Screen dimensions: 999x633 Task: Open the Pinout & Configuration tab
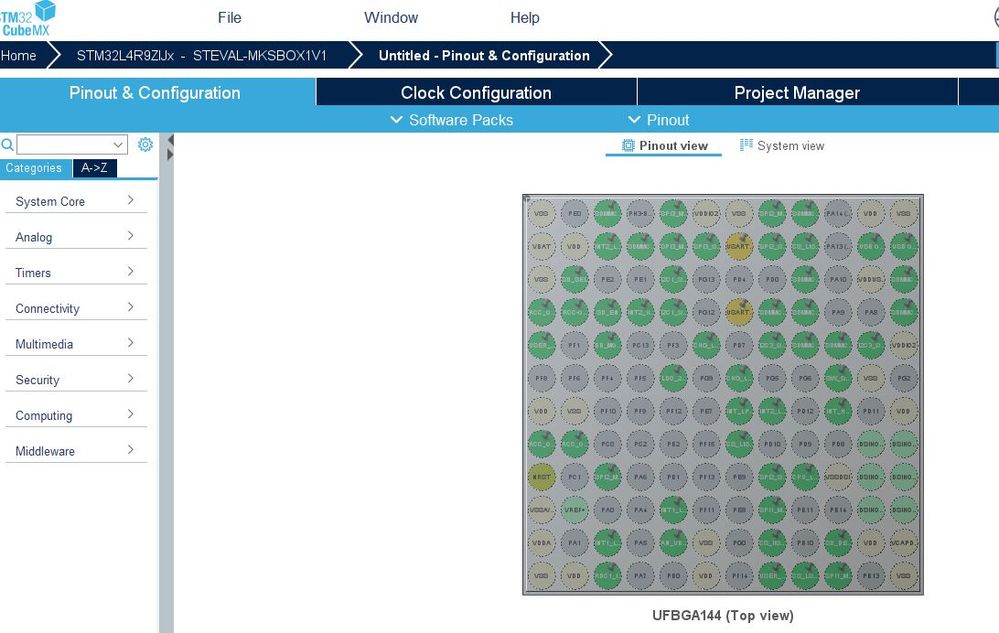155,93
